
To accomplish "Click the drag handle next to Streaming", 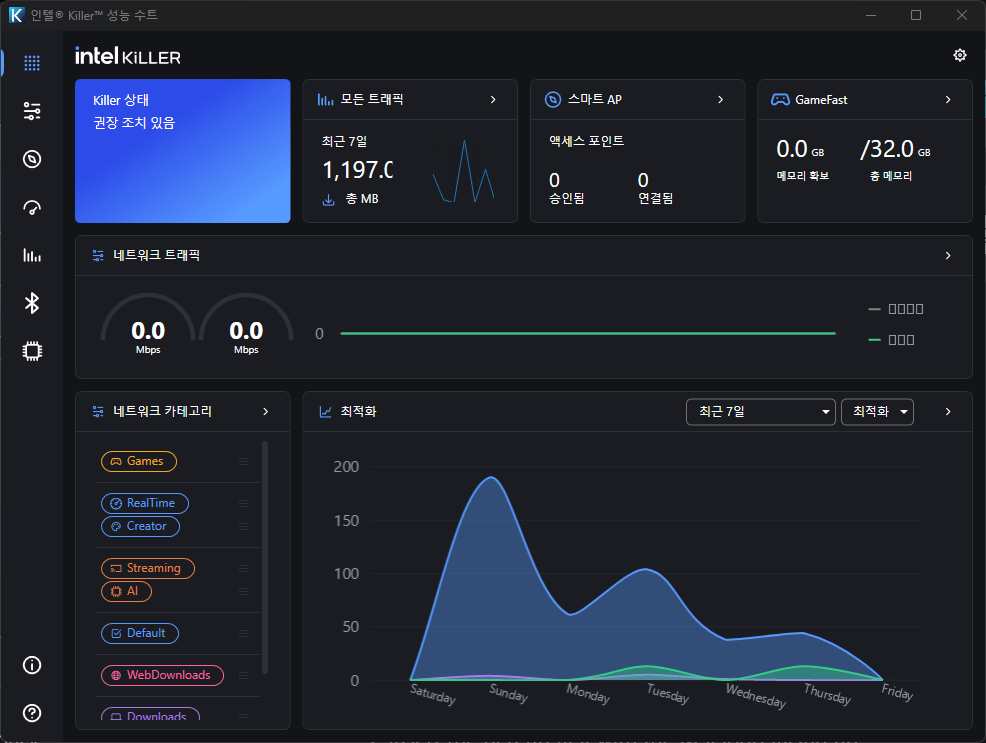I will (x=243, y=568).
